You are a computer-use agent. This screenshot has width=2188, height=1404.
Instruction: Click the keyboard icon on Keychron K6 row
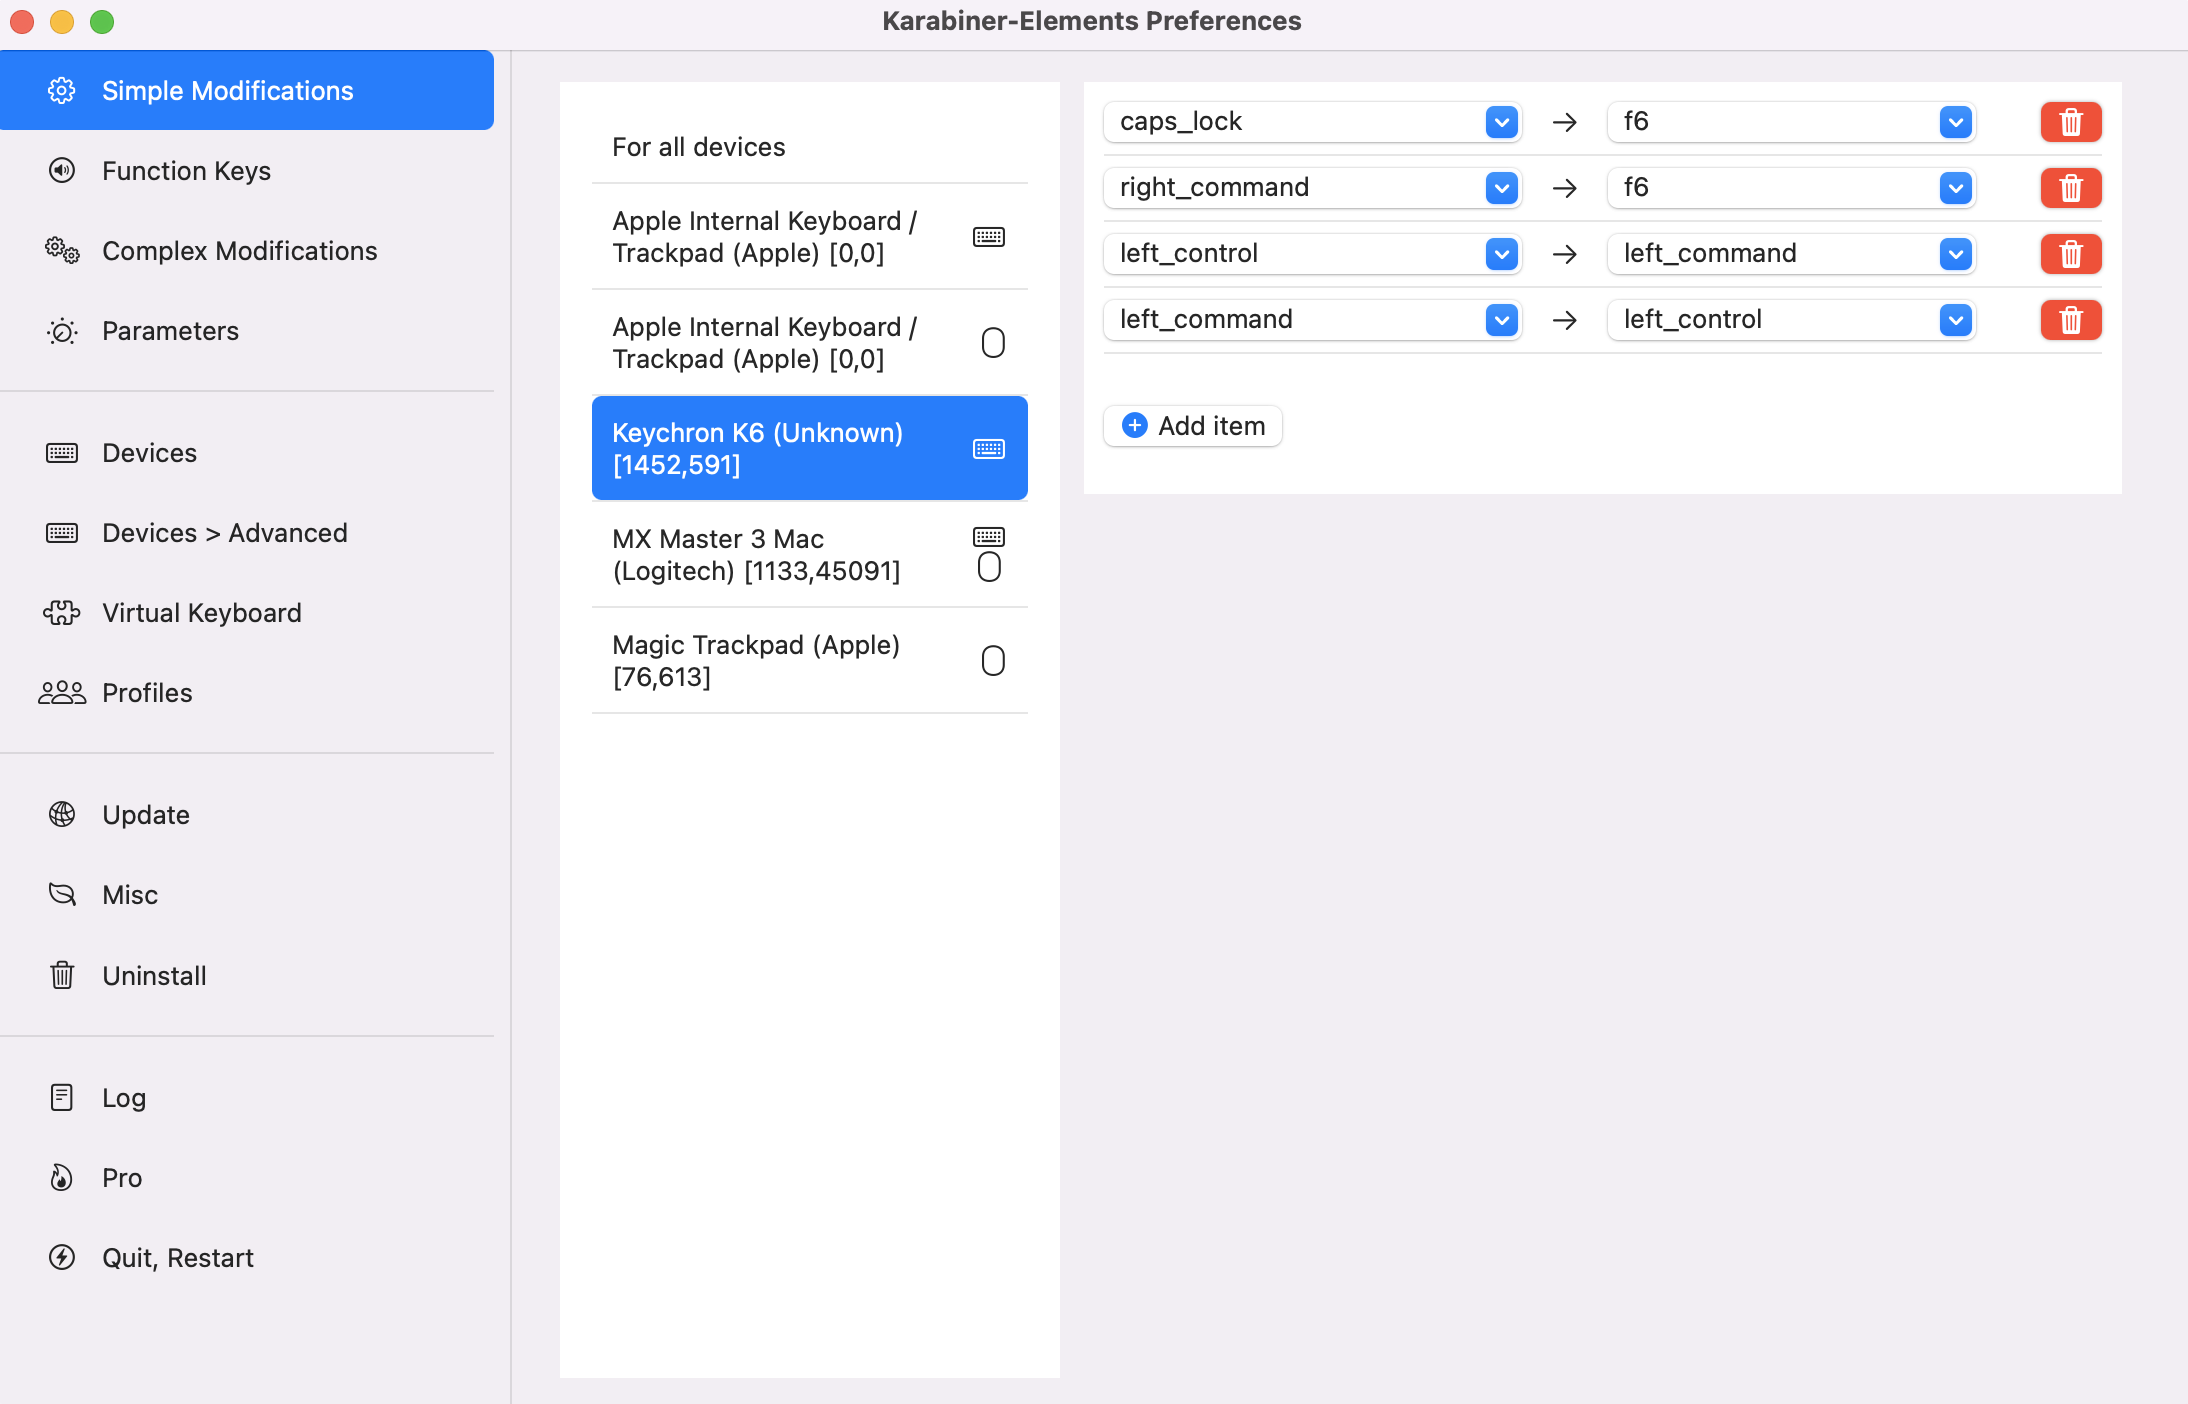tap(988, 449)
